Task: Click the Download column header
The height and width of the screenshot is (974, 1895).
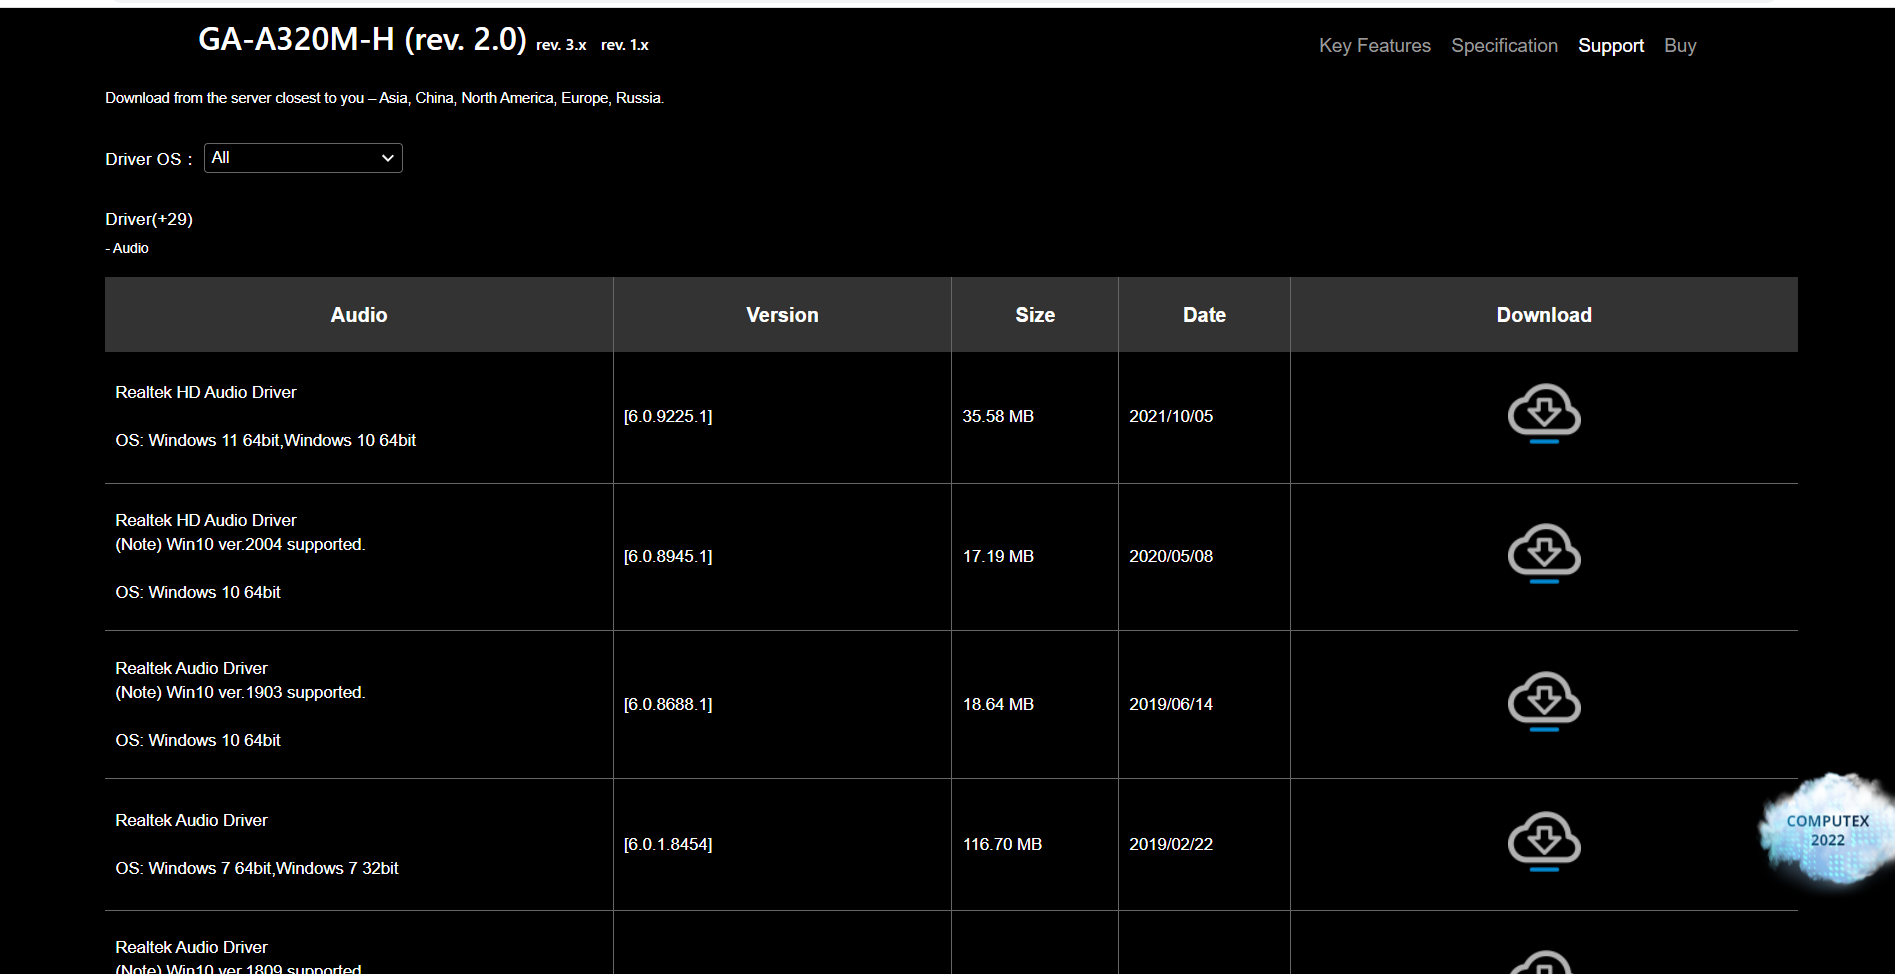Action: pyautogui.click(x=1544, y=315)
